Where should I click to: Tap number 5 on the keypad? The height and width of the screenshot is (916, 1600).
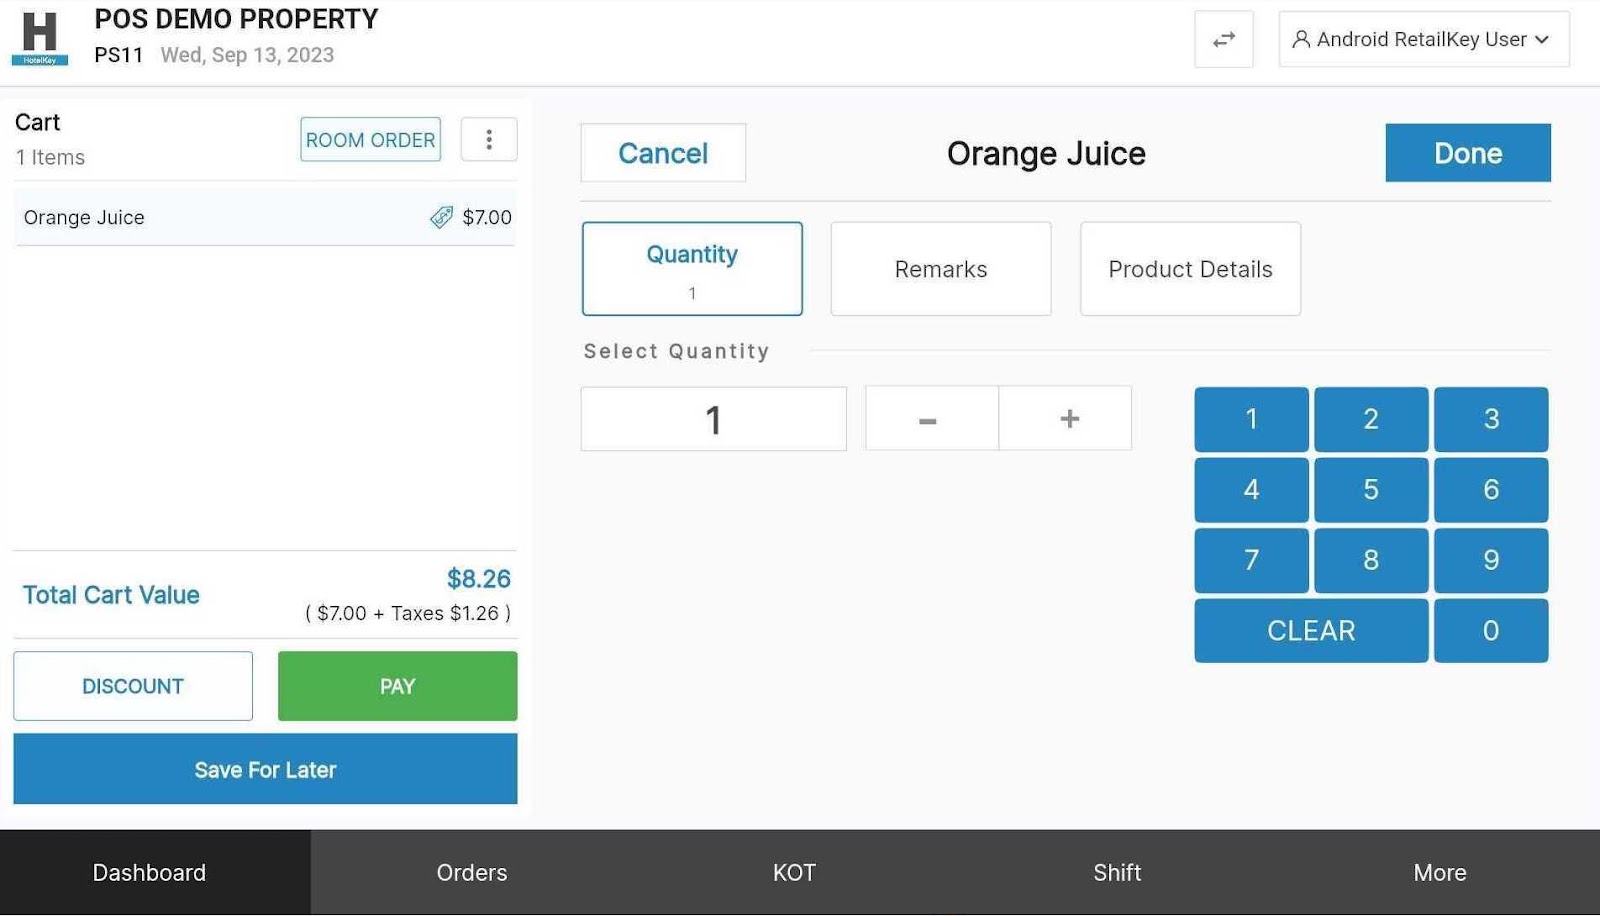click(x=1370, y=490)
